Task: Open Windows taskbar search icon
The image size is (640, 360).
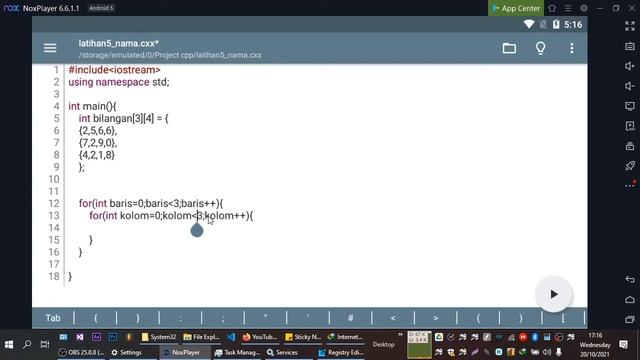Action: coord(27,344)
